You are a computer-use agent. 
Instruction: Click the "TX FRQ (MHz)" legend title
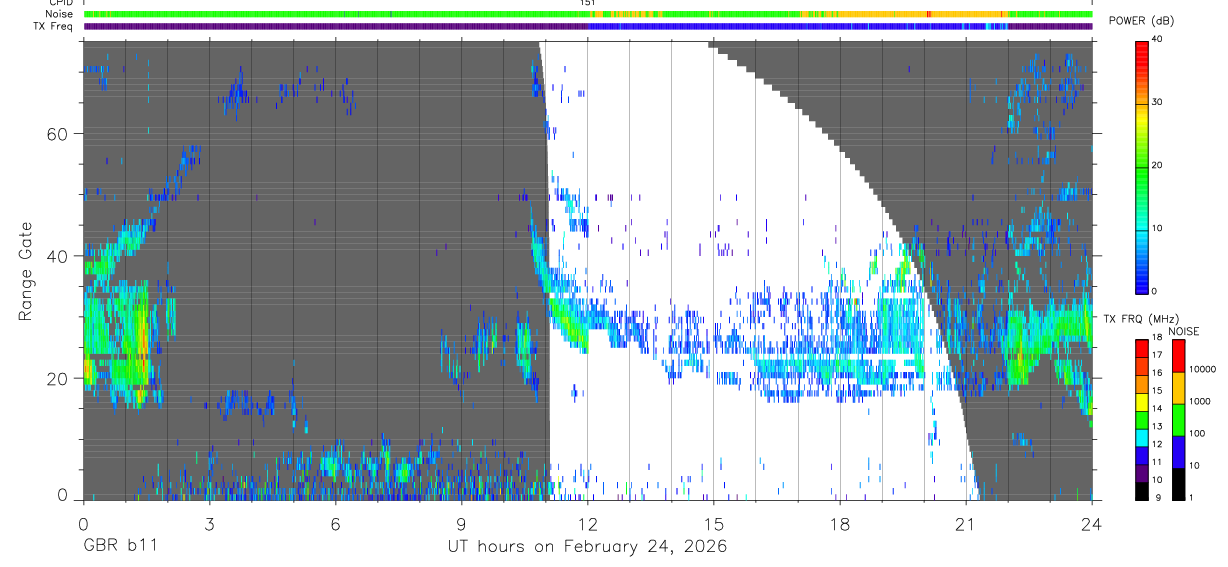pos(1140,318)
